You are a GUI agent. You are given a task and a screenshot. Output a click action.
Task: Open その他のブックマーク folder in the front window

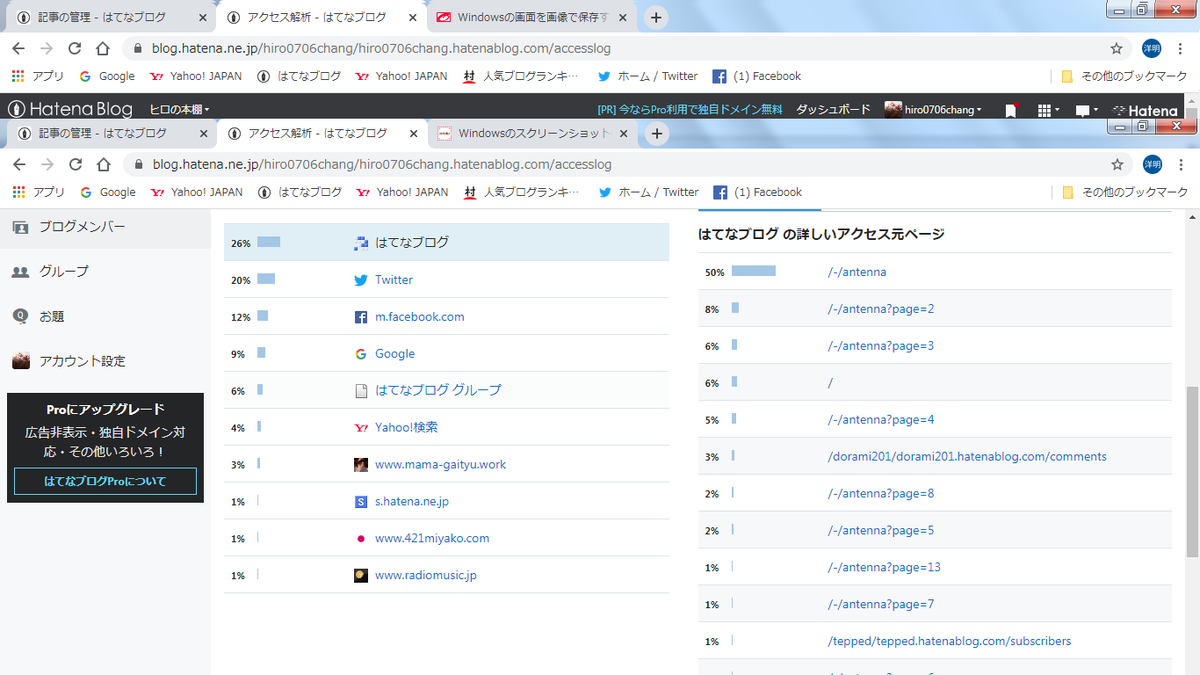click(x=1125, y=192)
